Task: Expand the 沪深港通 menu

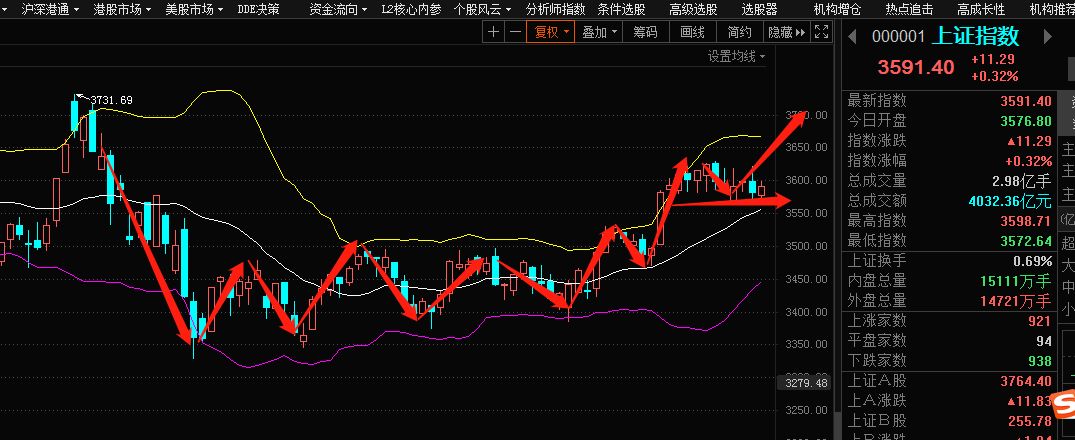Action: (50, 9)
